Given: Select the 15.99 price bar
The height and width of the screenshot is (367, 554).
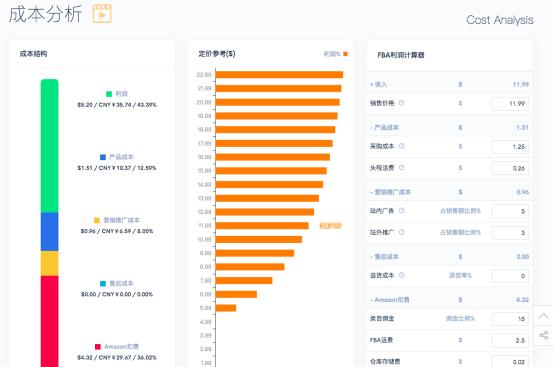Looking at the screenshot, I should [271, 171].
